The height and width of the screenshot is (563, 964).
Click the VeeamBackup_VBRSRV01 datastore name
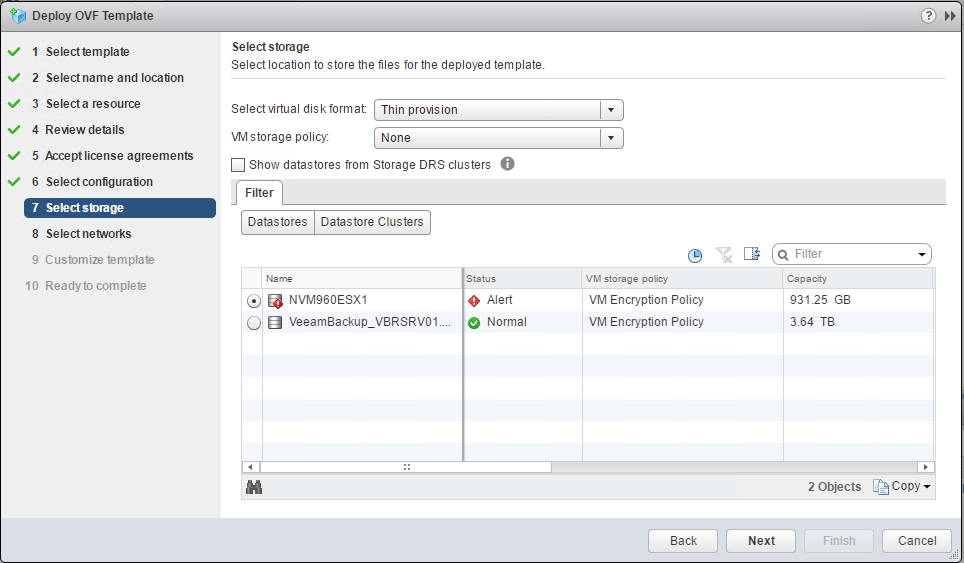pos(369,322)
